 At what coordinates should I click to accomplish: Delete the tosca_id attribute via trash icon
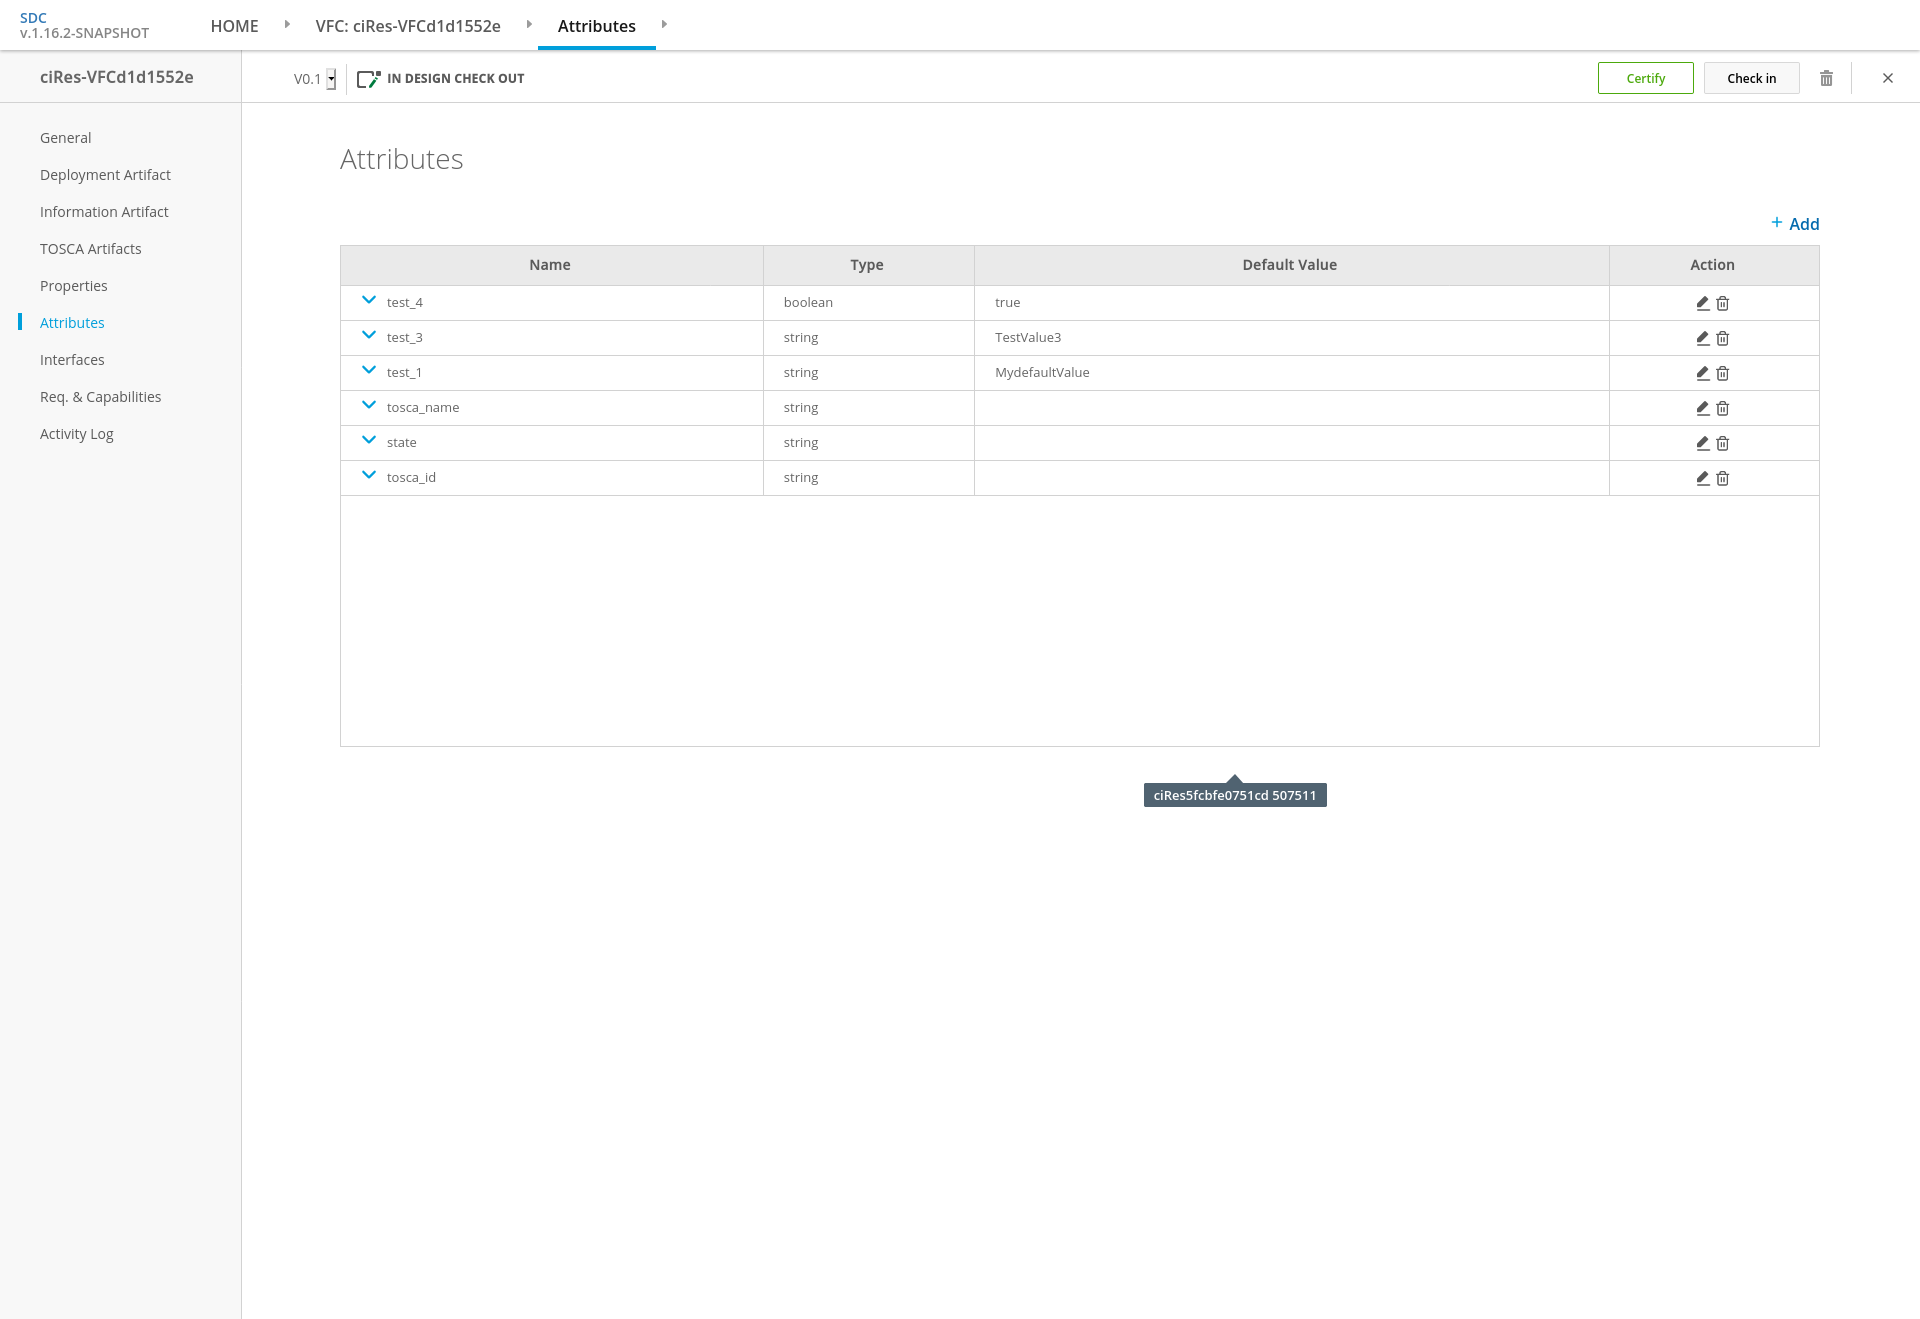pyautogui.click(x=1723, y=478)
